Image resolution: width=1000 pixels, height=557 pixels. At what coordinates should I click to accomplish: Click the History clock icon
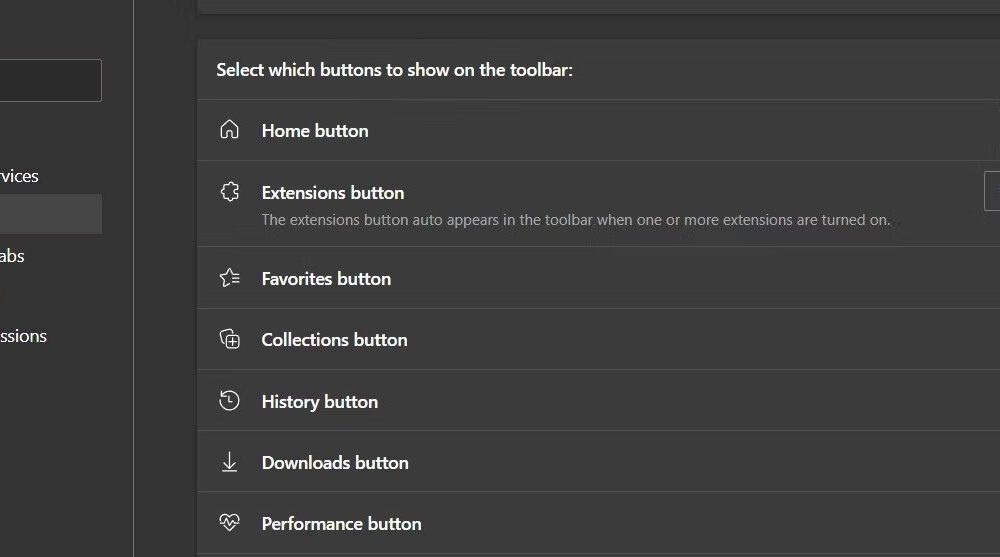[x=230, y=401]
